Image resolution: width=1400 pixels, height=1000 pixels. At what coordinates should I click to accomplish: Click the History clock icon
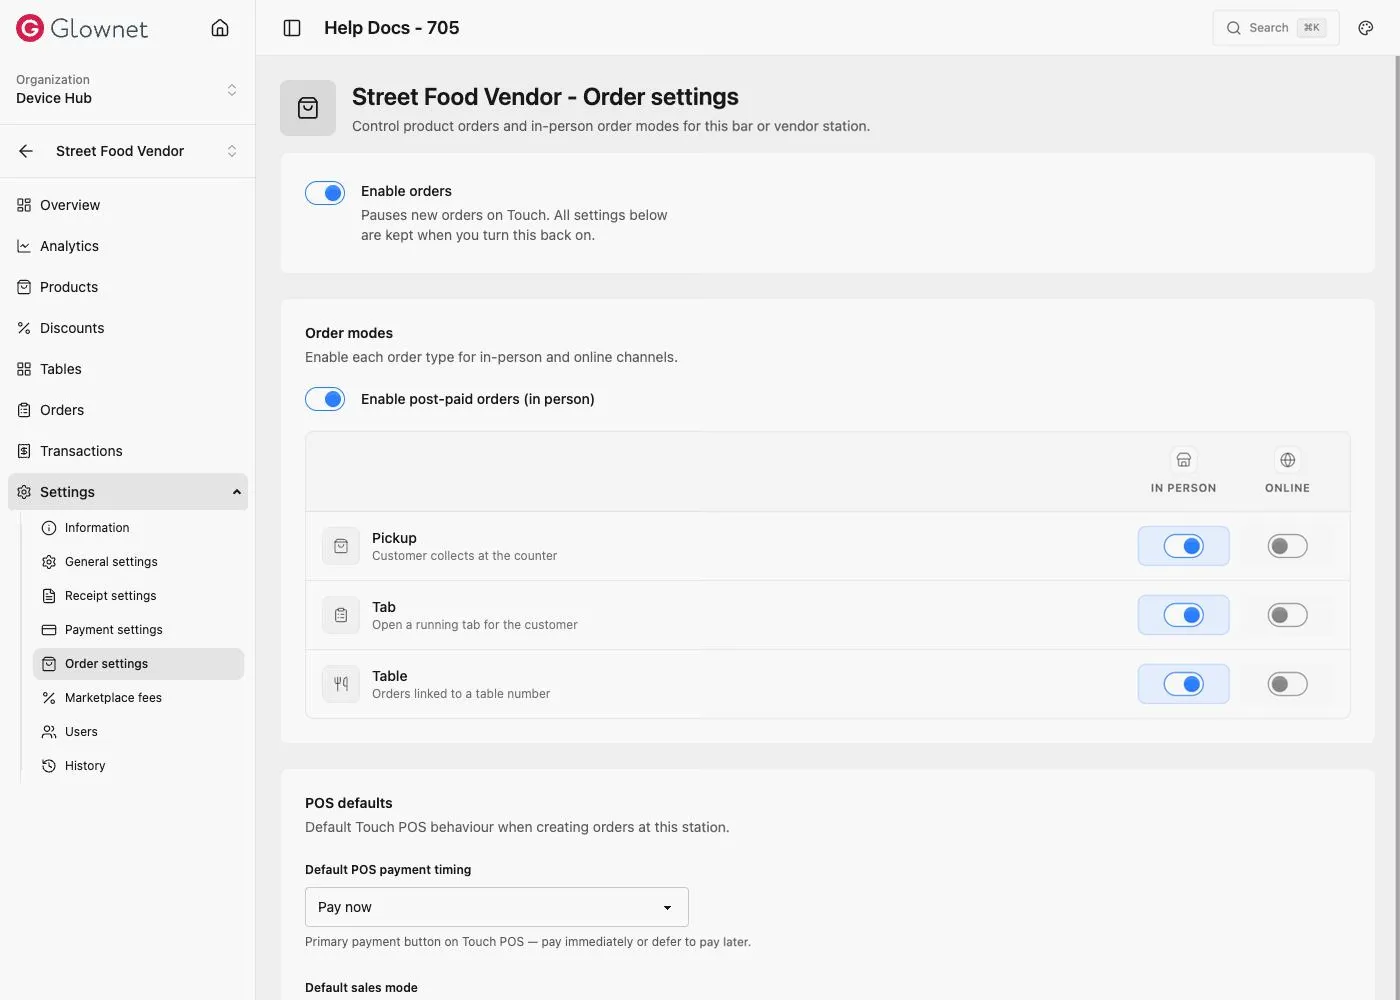tap(49, 766)
